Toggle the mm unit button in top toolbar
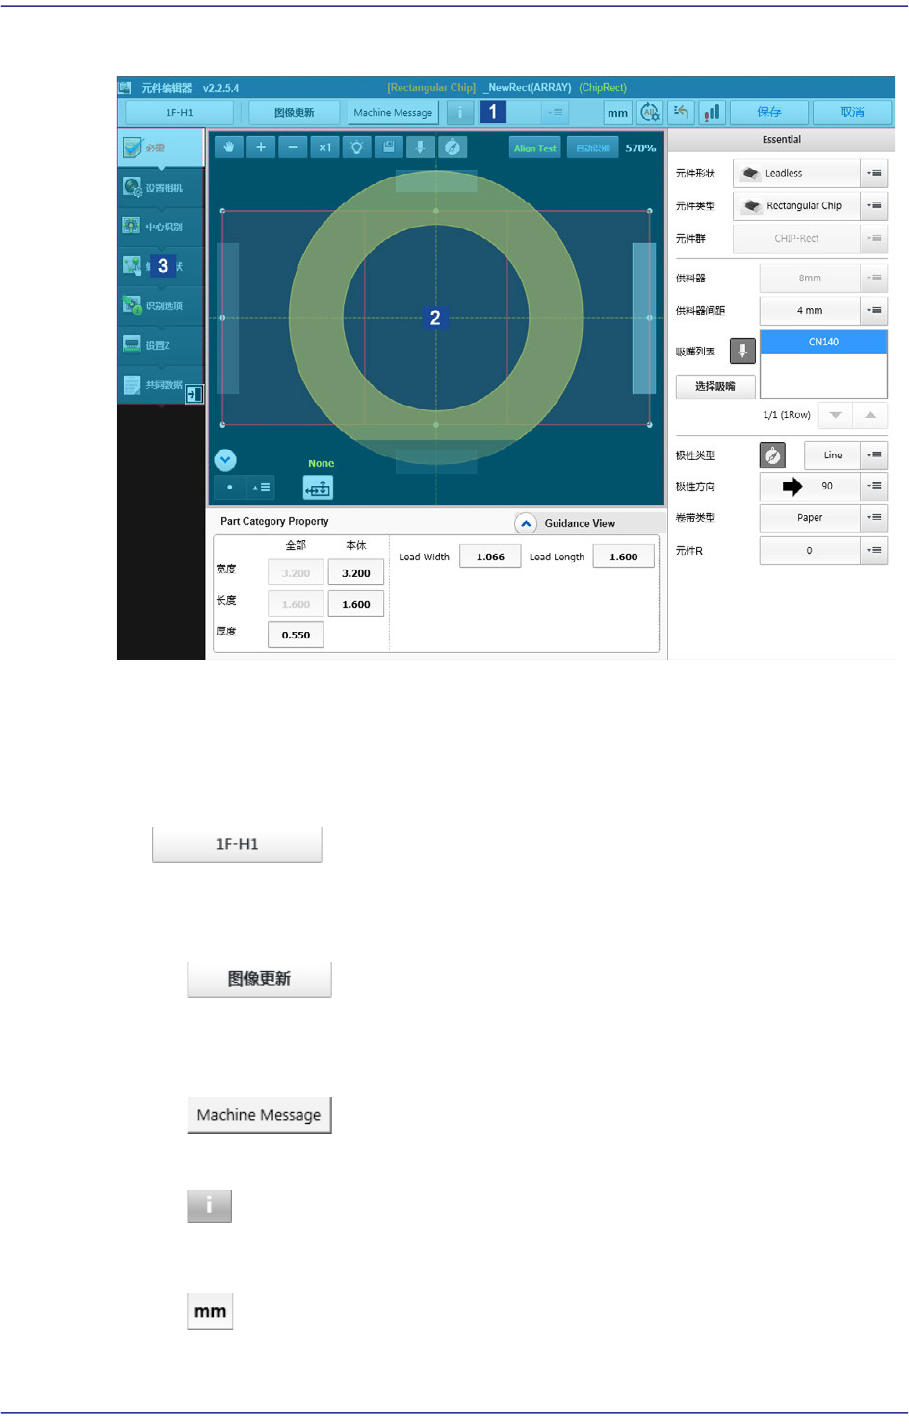This screenshot has width=909, height=1424. [618, 113]
